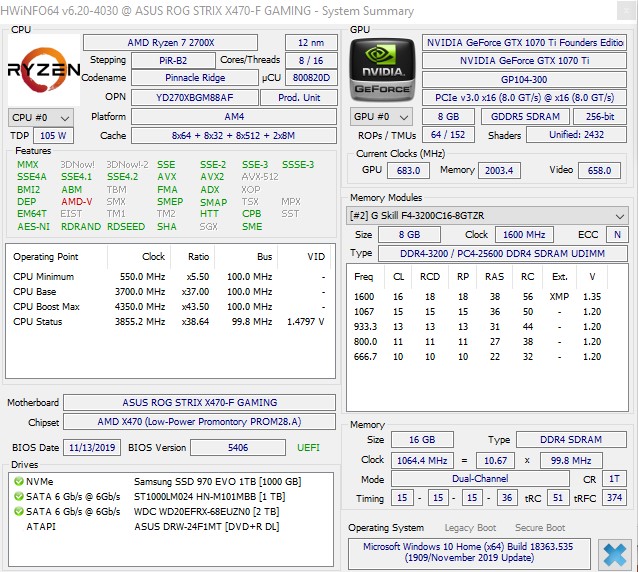
Task: Click the GTX 1070 Ti Founders Edition field
Action: tap(524, 43)
